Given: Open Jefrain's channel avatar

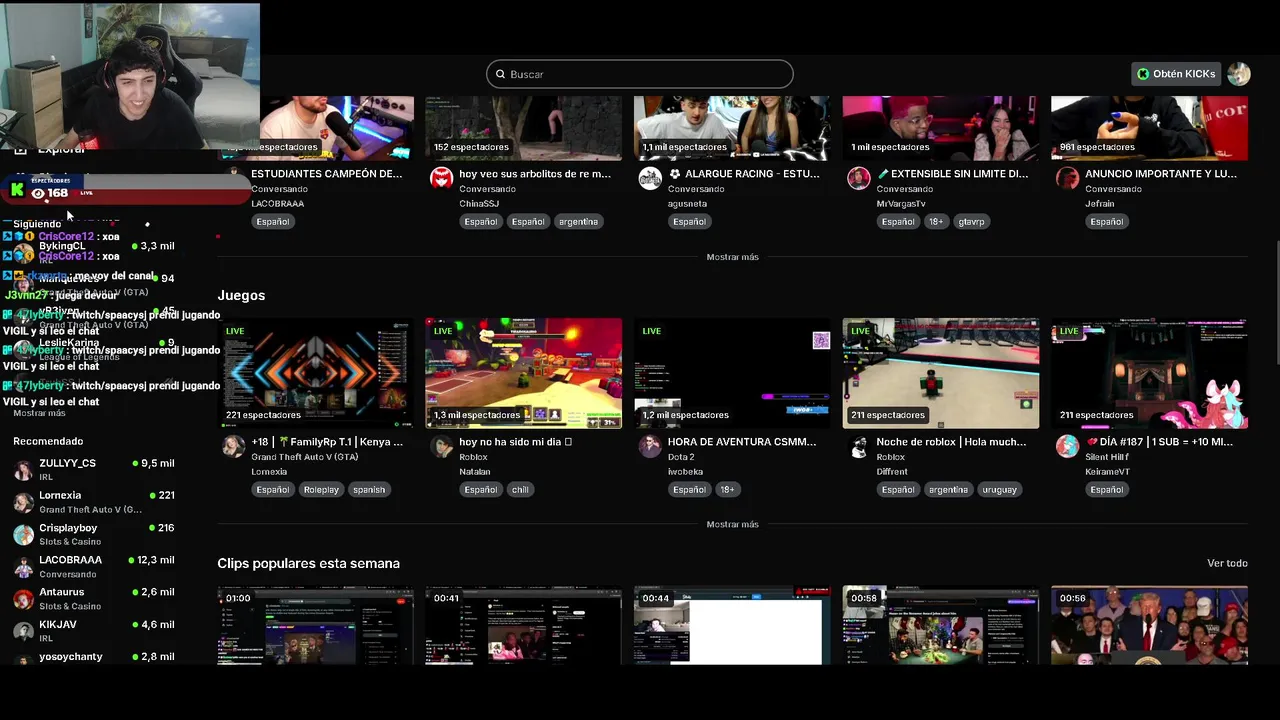Looking at the screenshot, I should [x=1067, y=178].
